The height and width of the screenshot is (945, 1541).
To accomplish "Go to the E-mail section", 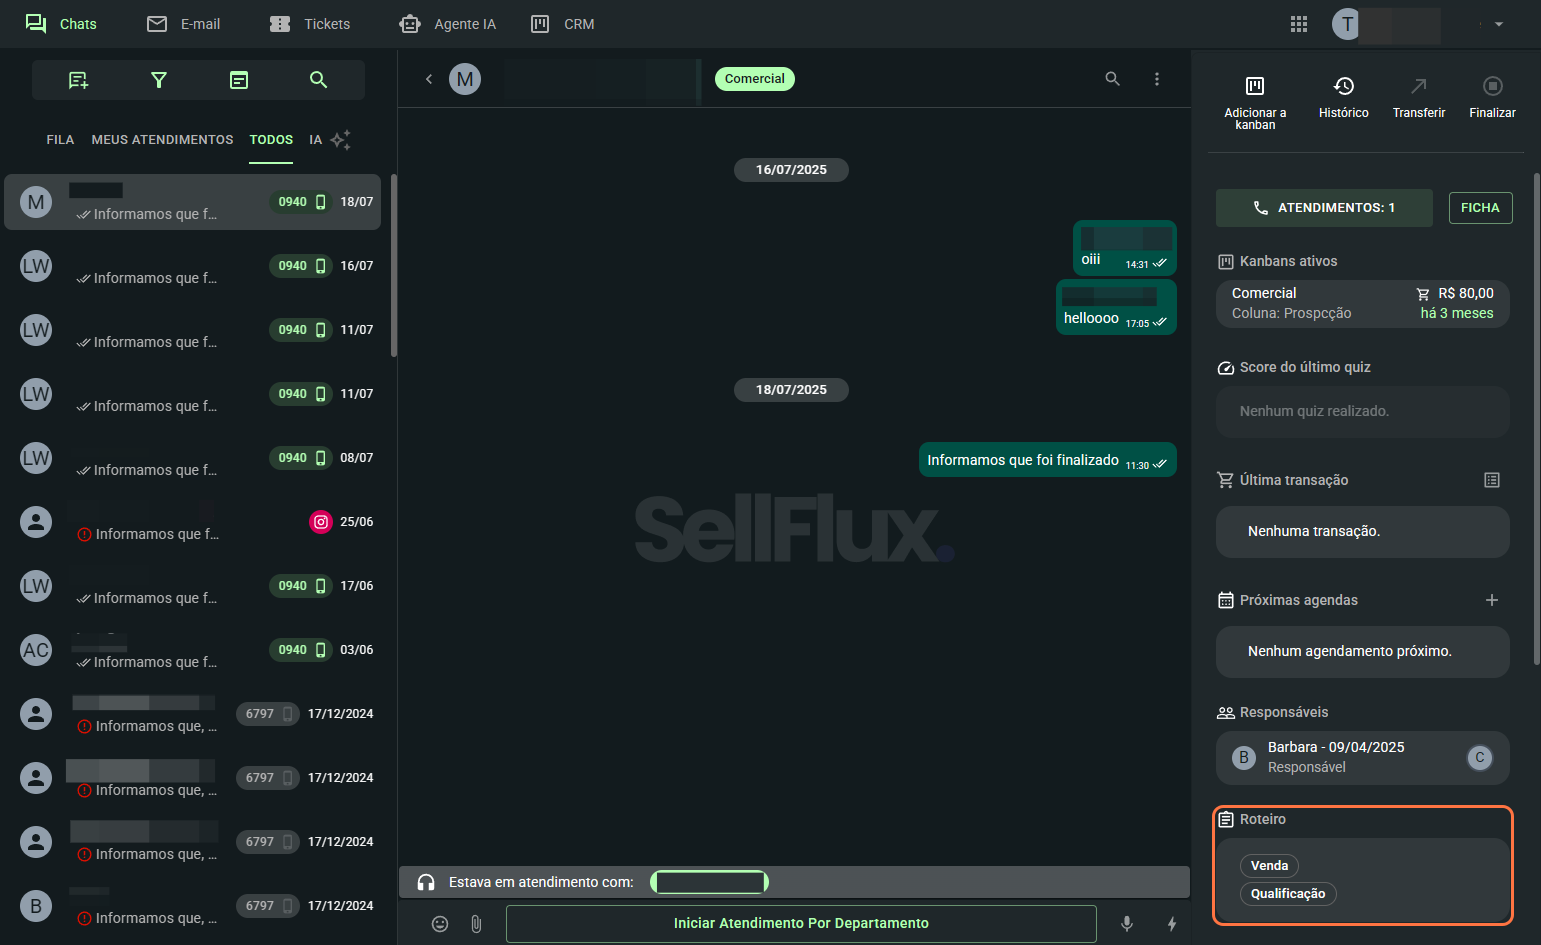I will tap(184, 24).
